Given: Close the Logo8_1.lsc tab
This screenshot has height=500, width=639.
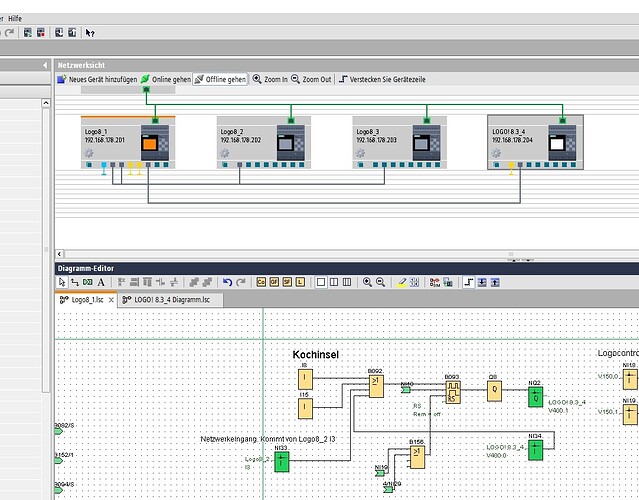Looking at the screenshot, I should click(111, 300).
